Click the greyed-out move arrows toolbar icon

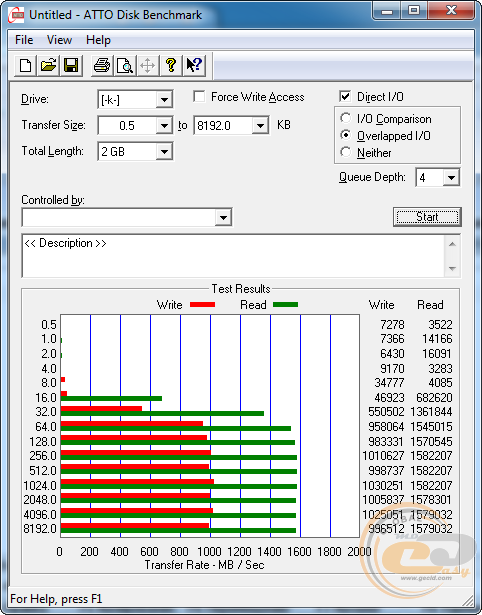[x=147, y=65]
